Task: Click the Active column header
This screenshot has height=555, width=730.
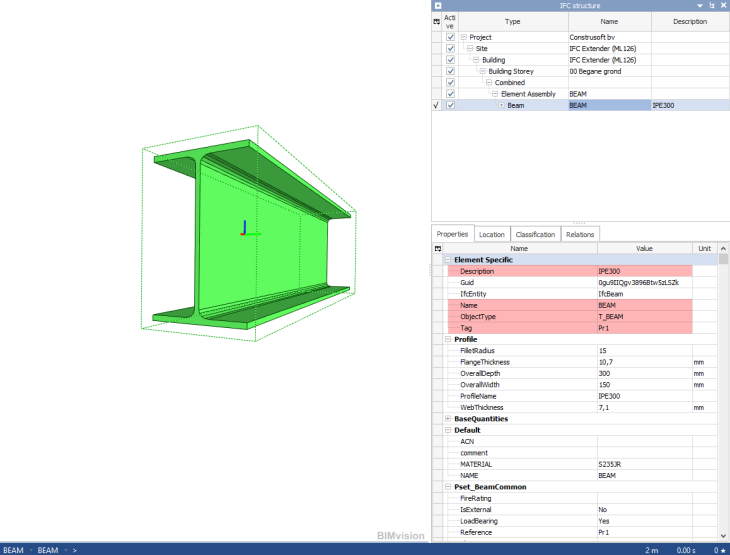Action: 449,21
